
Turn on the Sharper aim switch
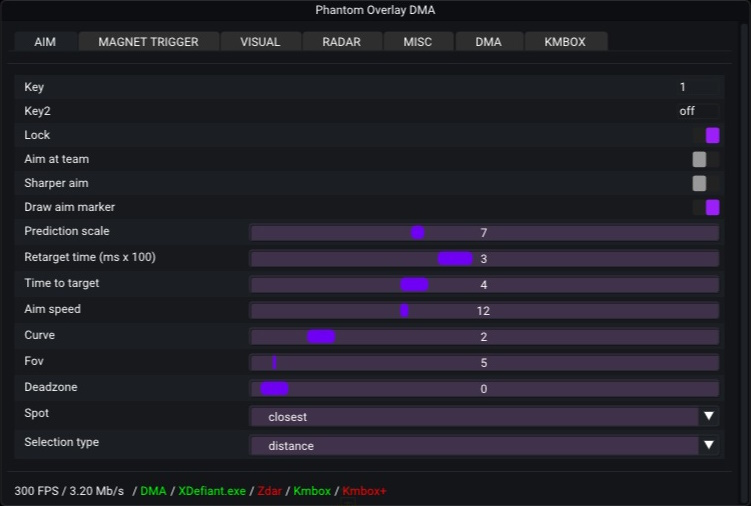706,183
